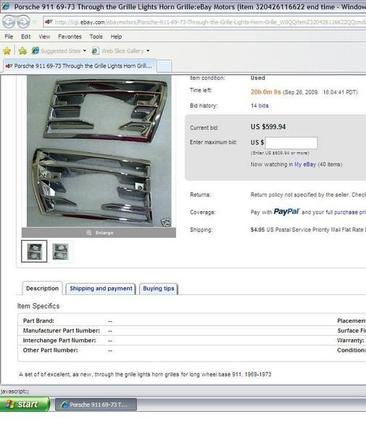The height and width of the screenshot is (435, 366).
Task: Click the browser Back arrow button
Action: tap(9, 22)
